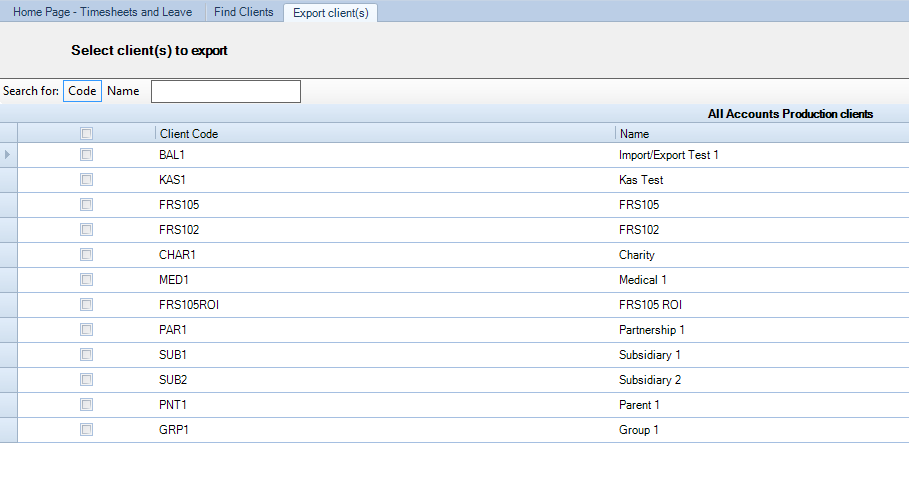
Task: Click name Group 1
Action: pyautogui.click(x=639, y=430)
